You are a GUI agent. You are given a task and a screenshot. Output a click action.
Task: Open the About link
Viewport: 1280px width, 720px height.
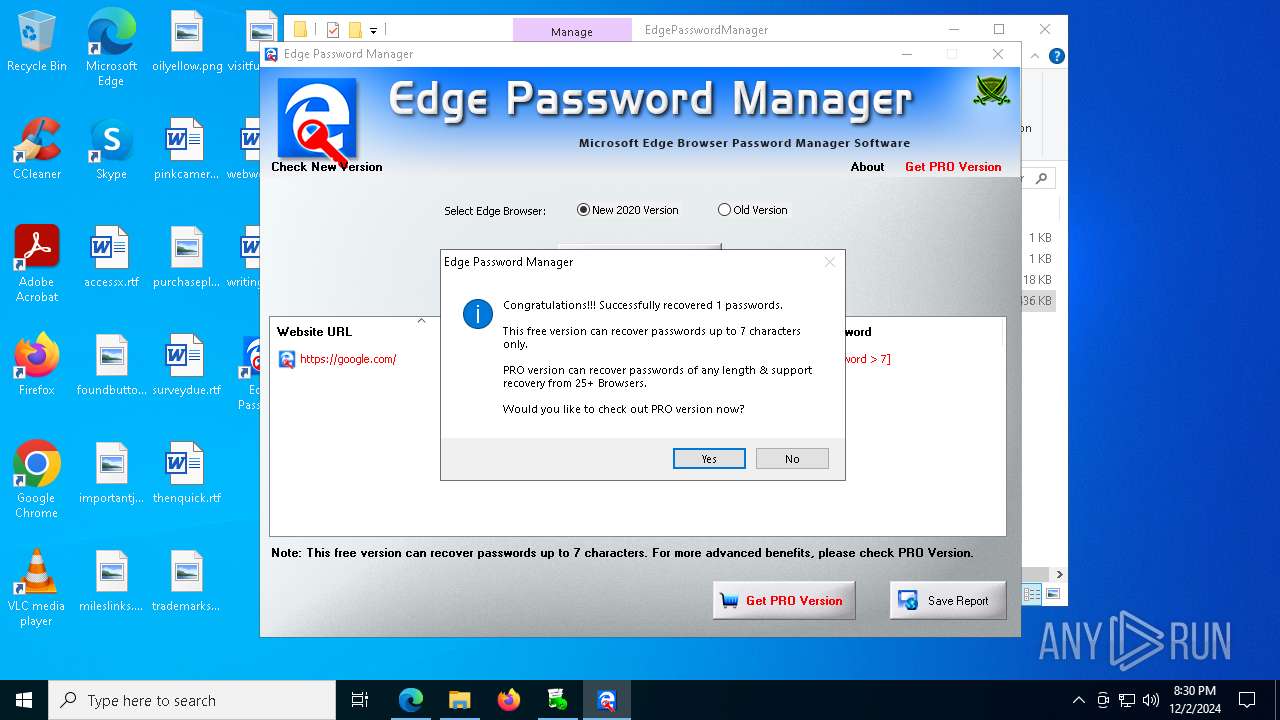pyautogui.click(x=867, y=167)
